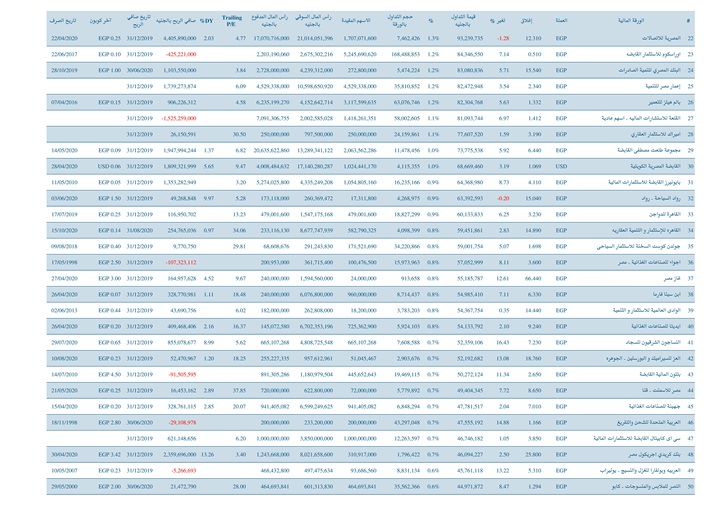Click the net profit date '31/08/2020'
Image resolution: width=720 pixels, height=509 pixels.
(140, 231)
